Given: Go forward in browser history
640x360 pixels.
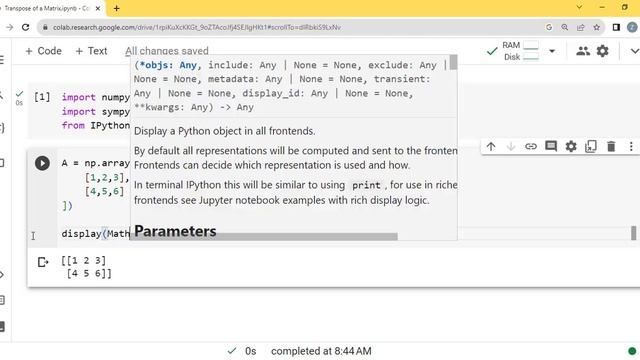Looking at the screenshot, I should [9, 27].
